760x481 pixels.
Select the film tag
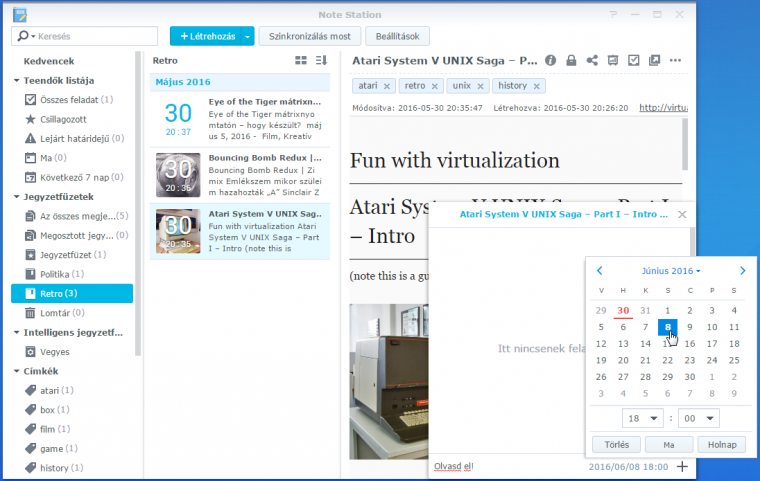click(48, 429)
